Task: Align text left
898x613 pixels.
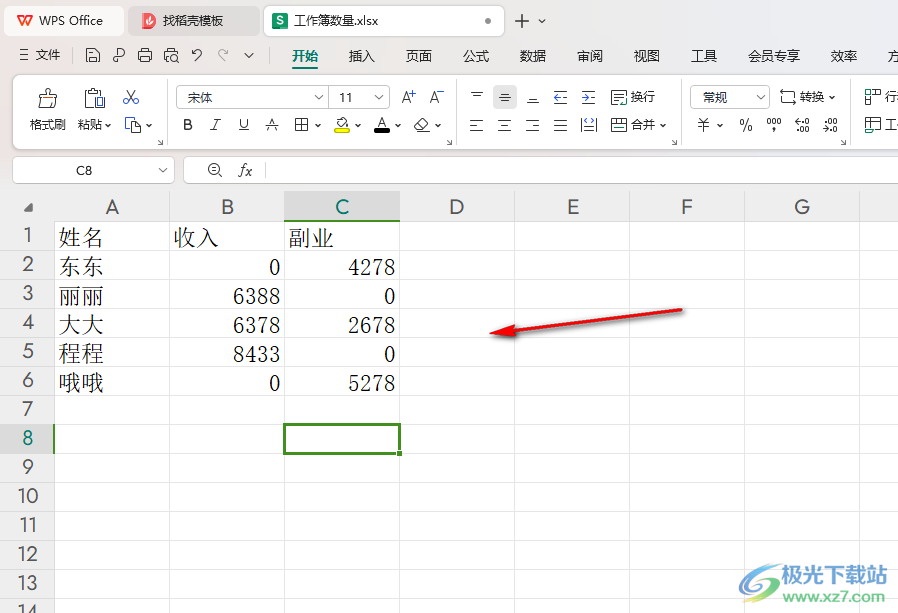Action: [x=476, y=125]
